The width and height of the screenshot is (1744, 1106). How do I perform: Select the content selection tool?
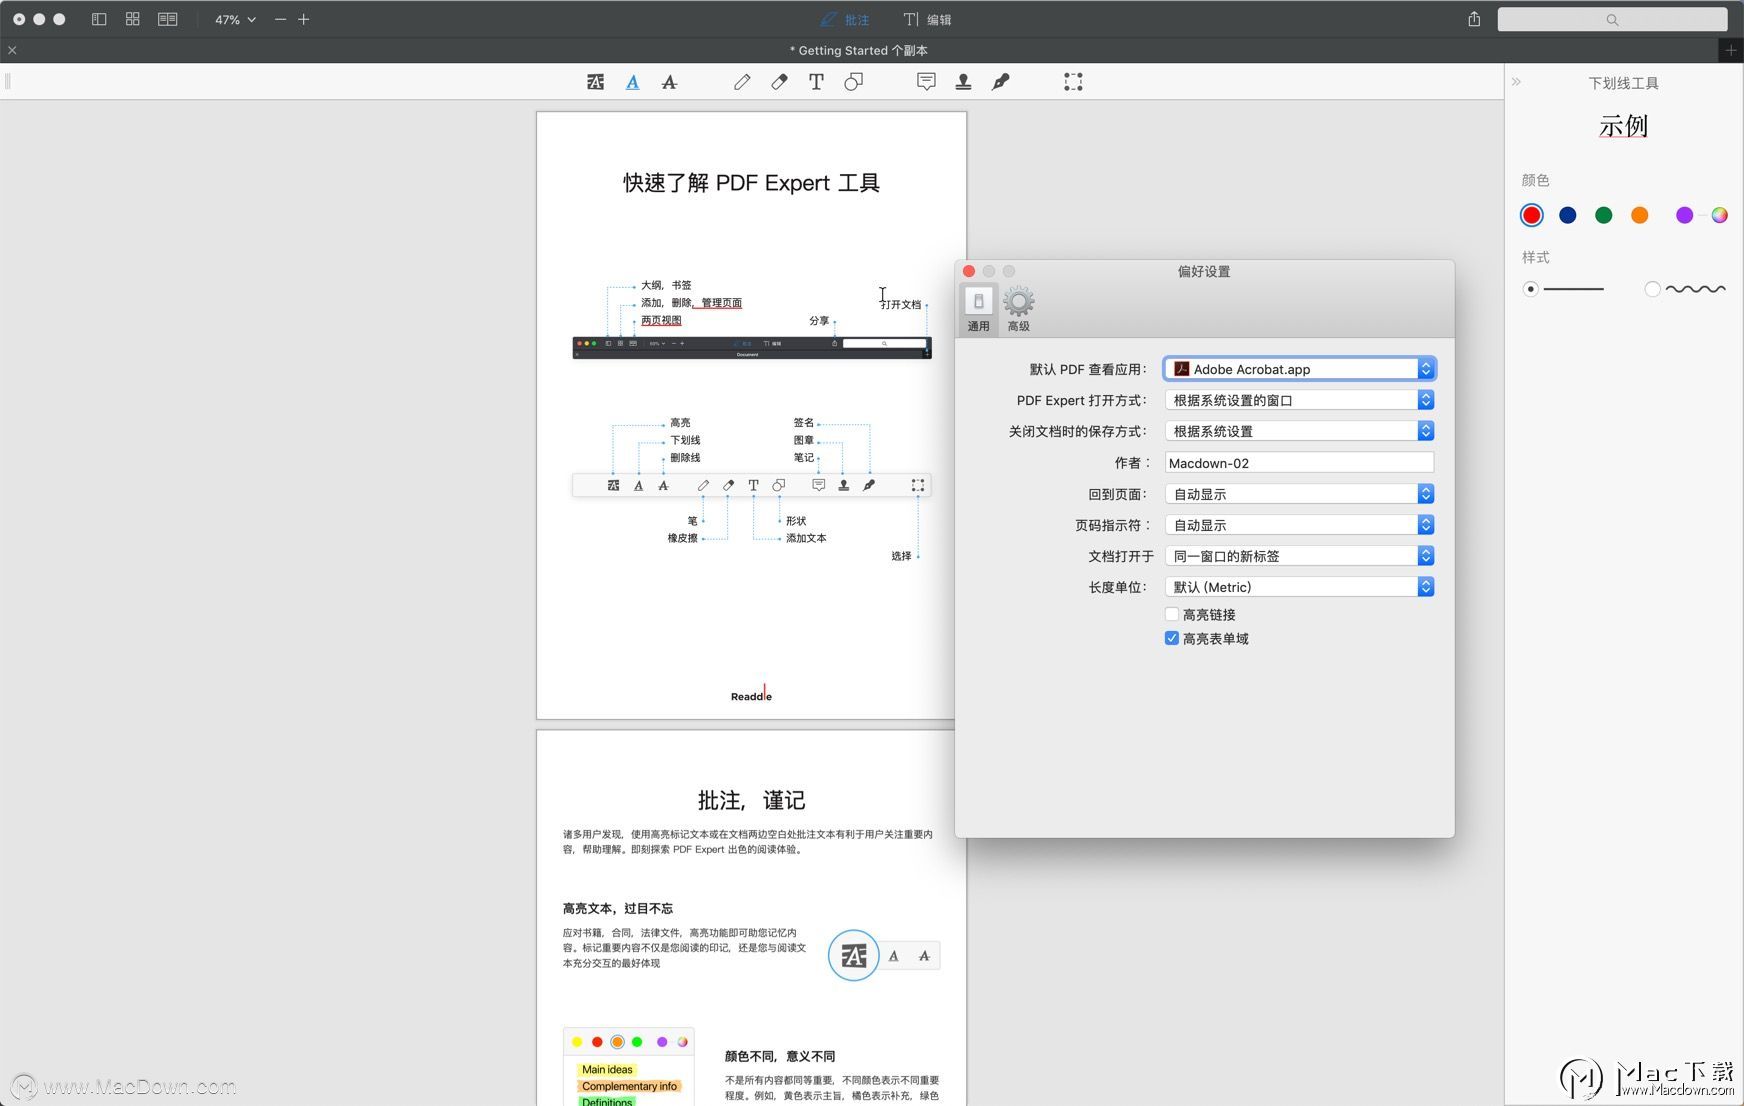(x=1073, y=82)
